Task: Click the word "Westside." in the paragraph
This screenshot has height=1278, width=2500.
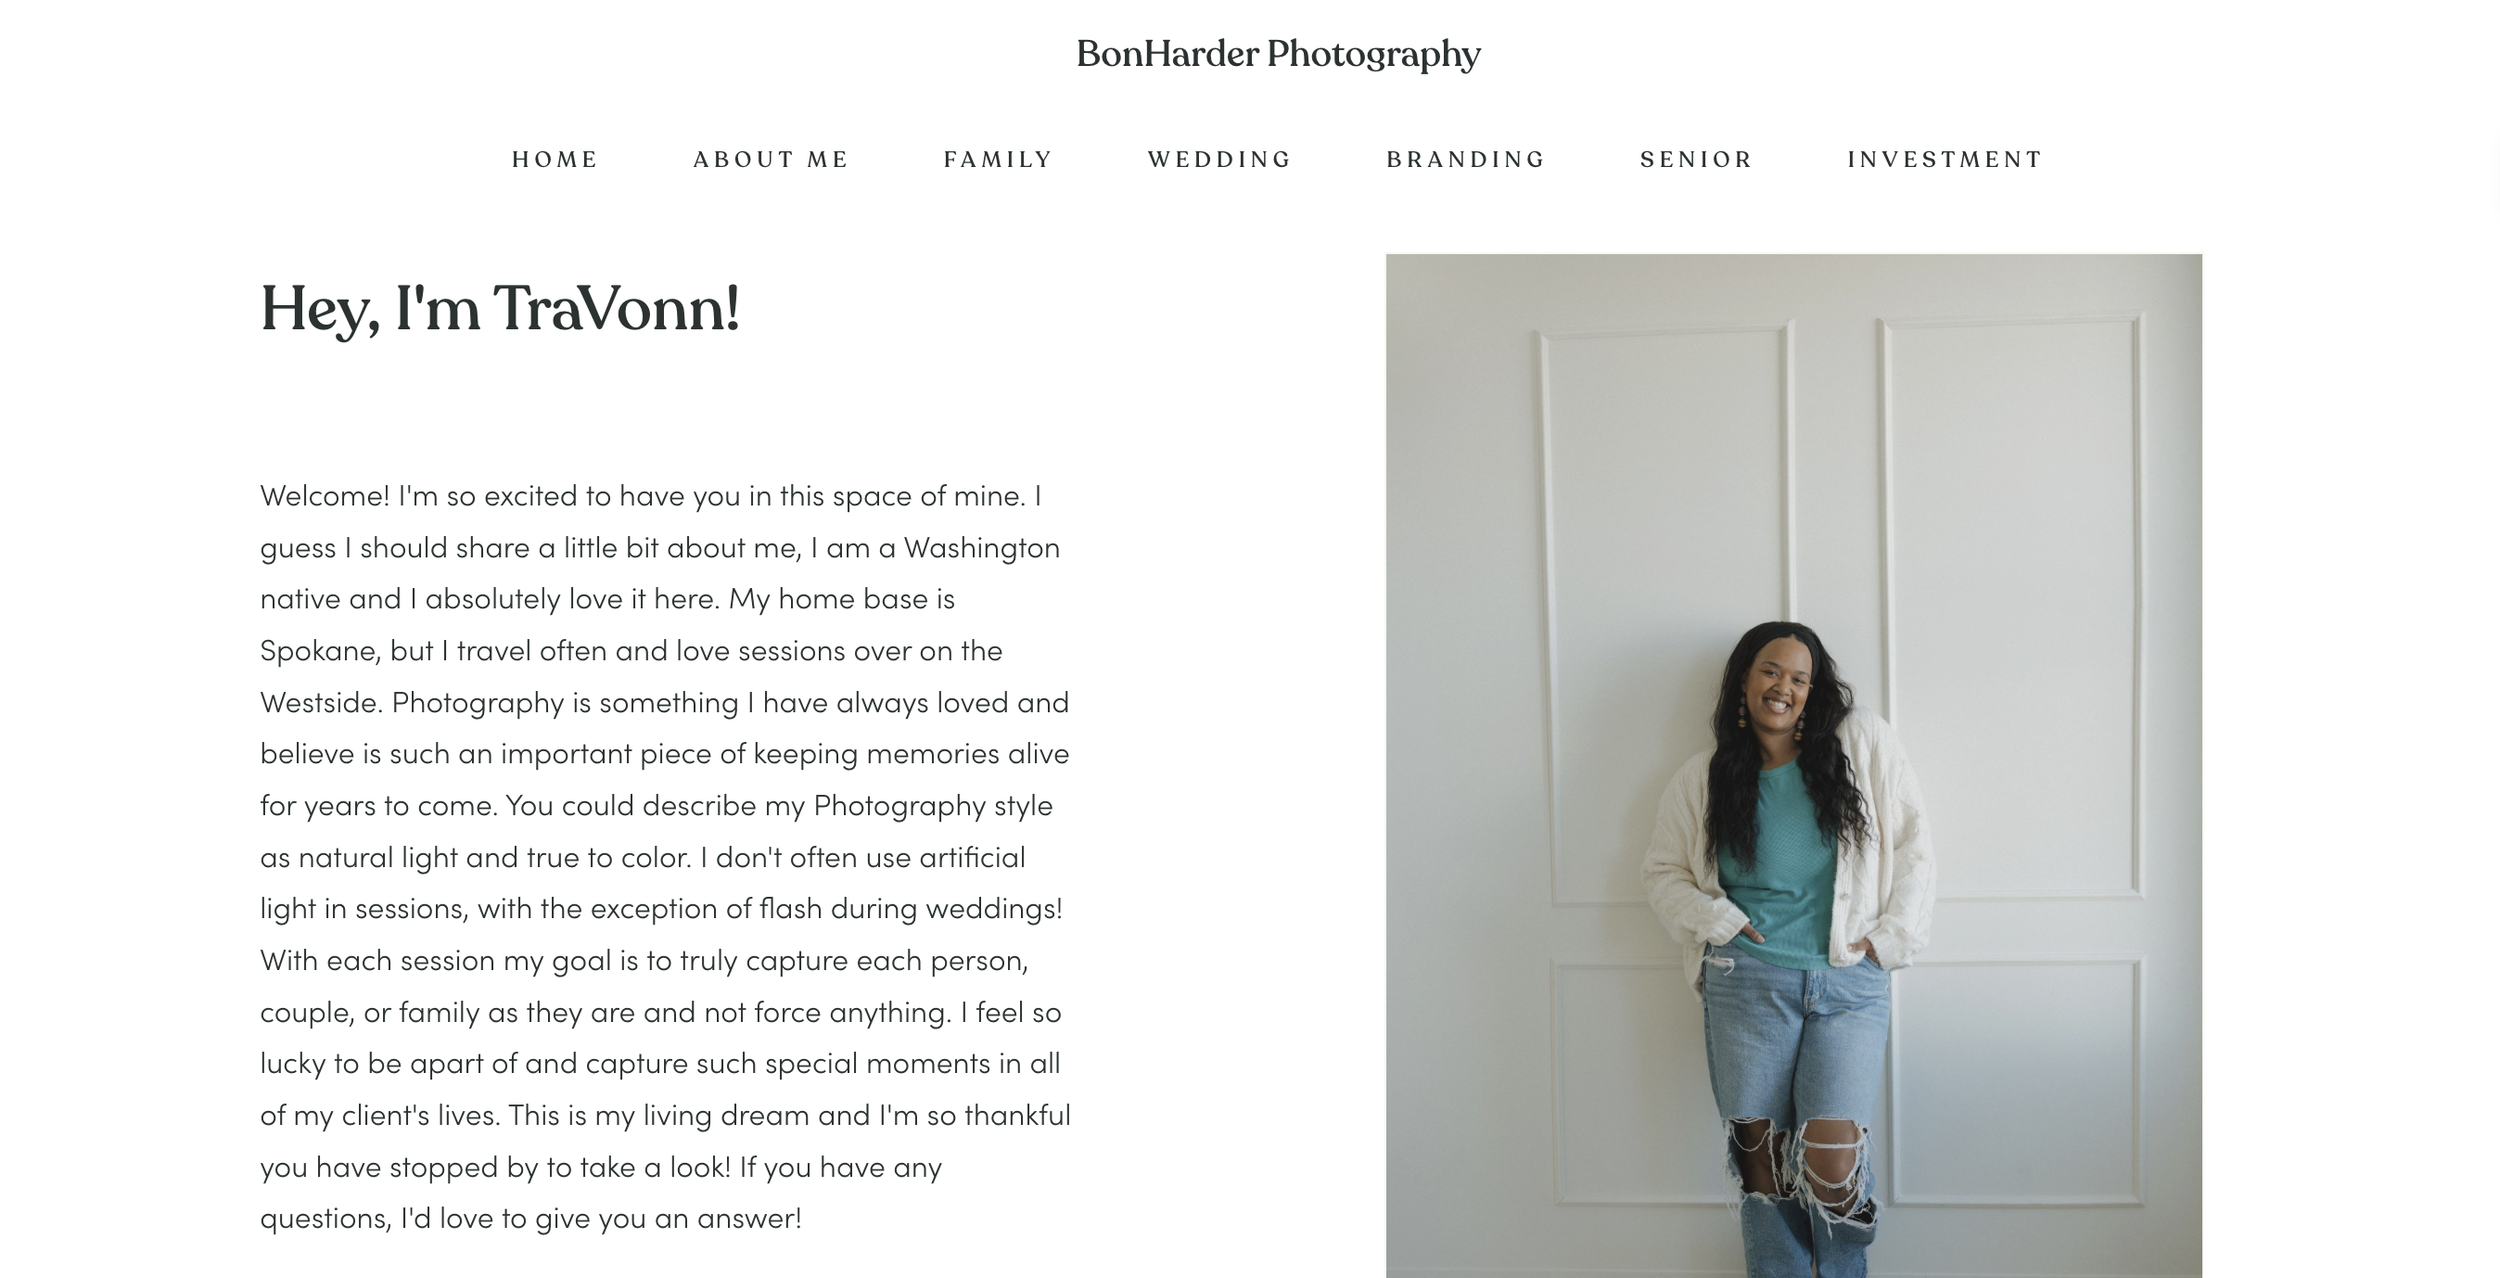Action: pyautogui.click(x=321, y=702)
